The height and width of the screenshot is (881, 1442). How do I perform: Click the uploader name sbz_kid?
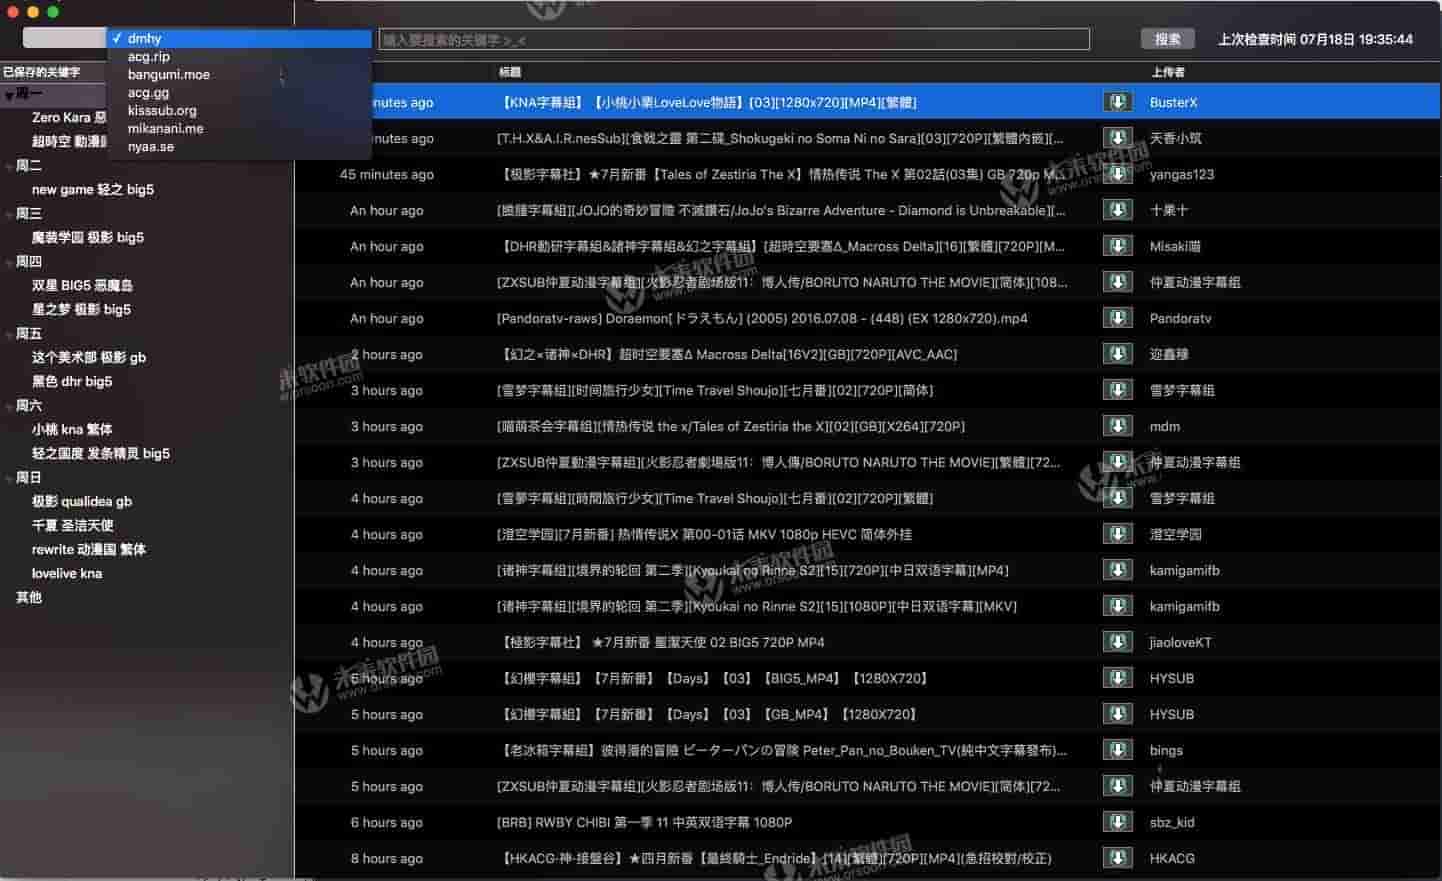pos(1172,822)
